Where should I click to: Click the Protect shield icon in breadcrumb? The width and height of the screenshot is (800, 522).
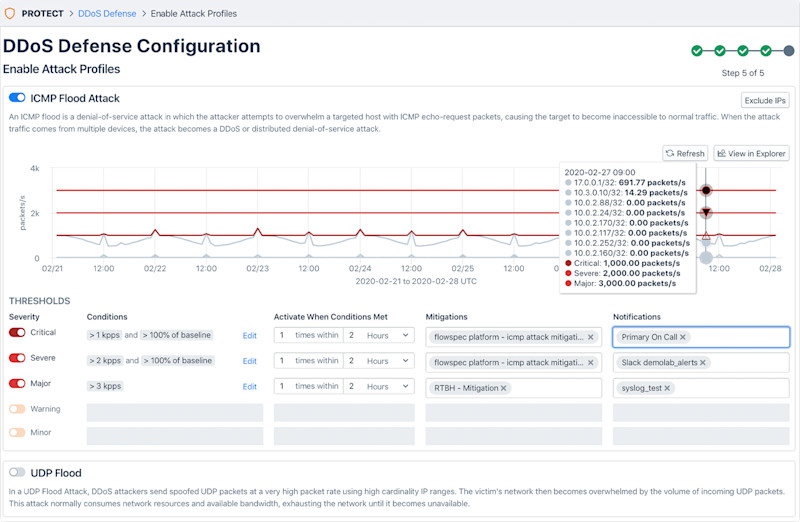coord(10,13)
